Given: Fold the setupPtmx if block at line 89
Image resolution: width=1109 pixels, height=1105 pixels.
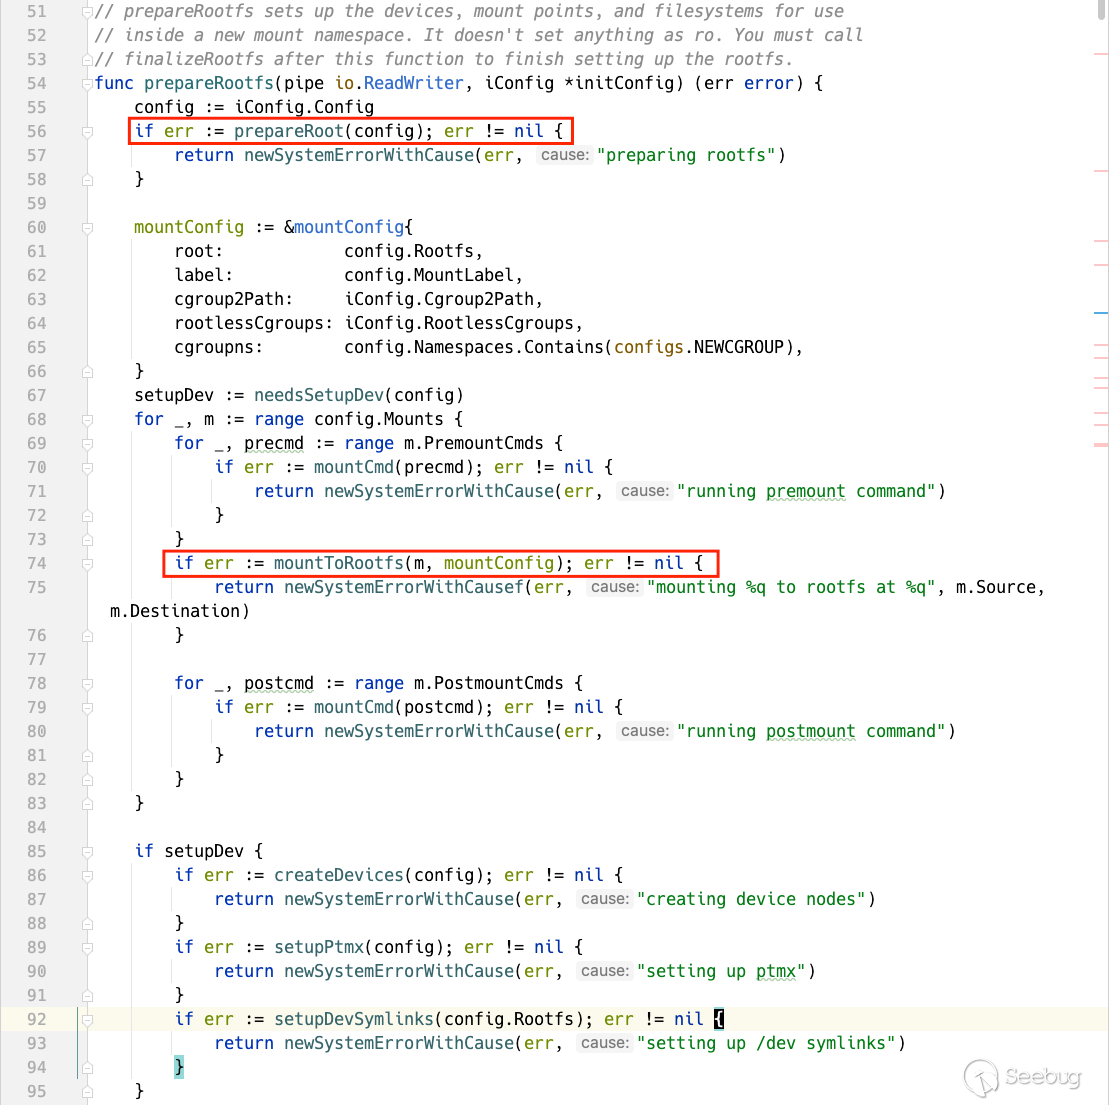Looking at the screenshot, I should [x=87, y=947].
